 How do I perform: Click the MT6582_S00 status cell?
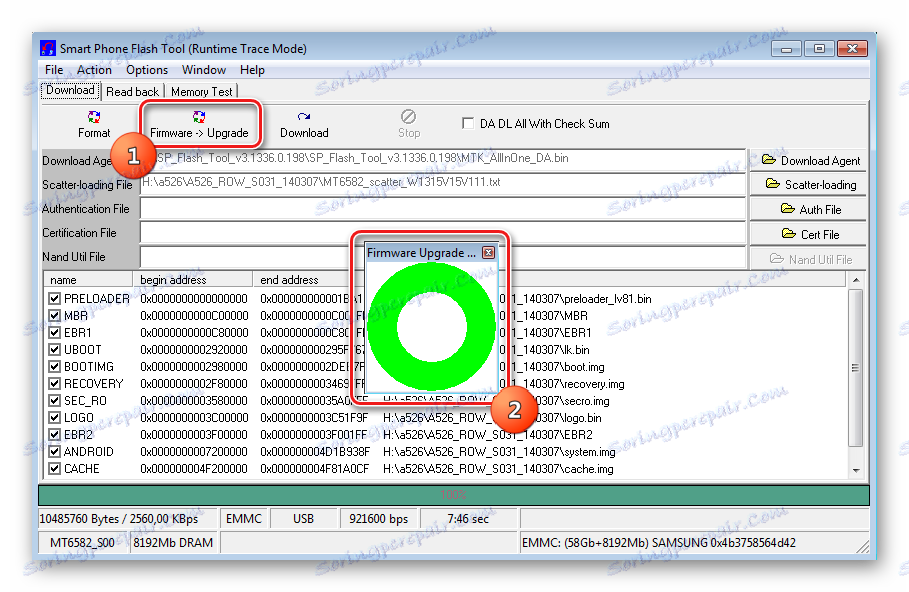pyautogui.click(x=82, y=543)
